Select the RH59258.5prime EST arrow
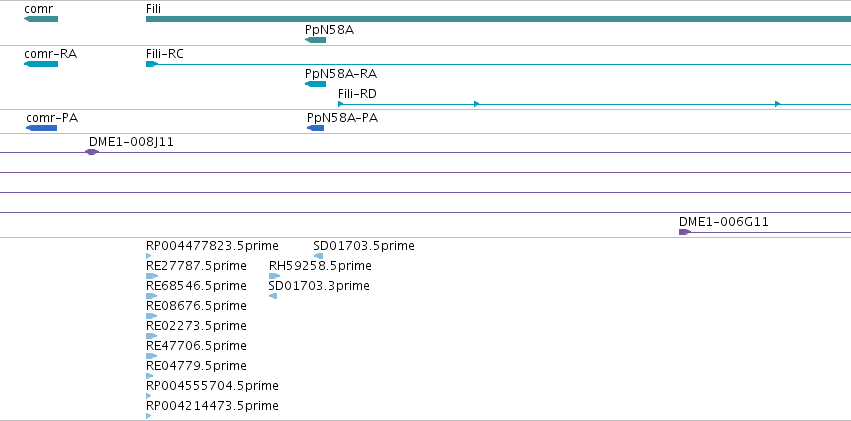The height and width of the screenshot is (421, 851). tap(275, 276)
